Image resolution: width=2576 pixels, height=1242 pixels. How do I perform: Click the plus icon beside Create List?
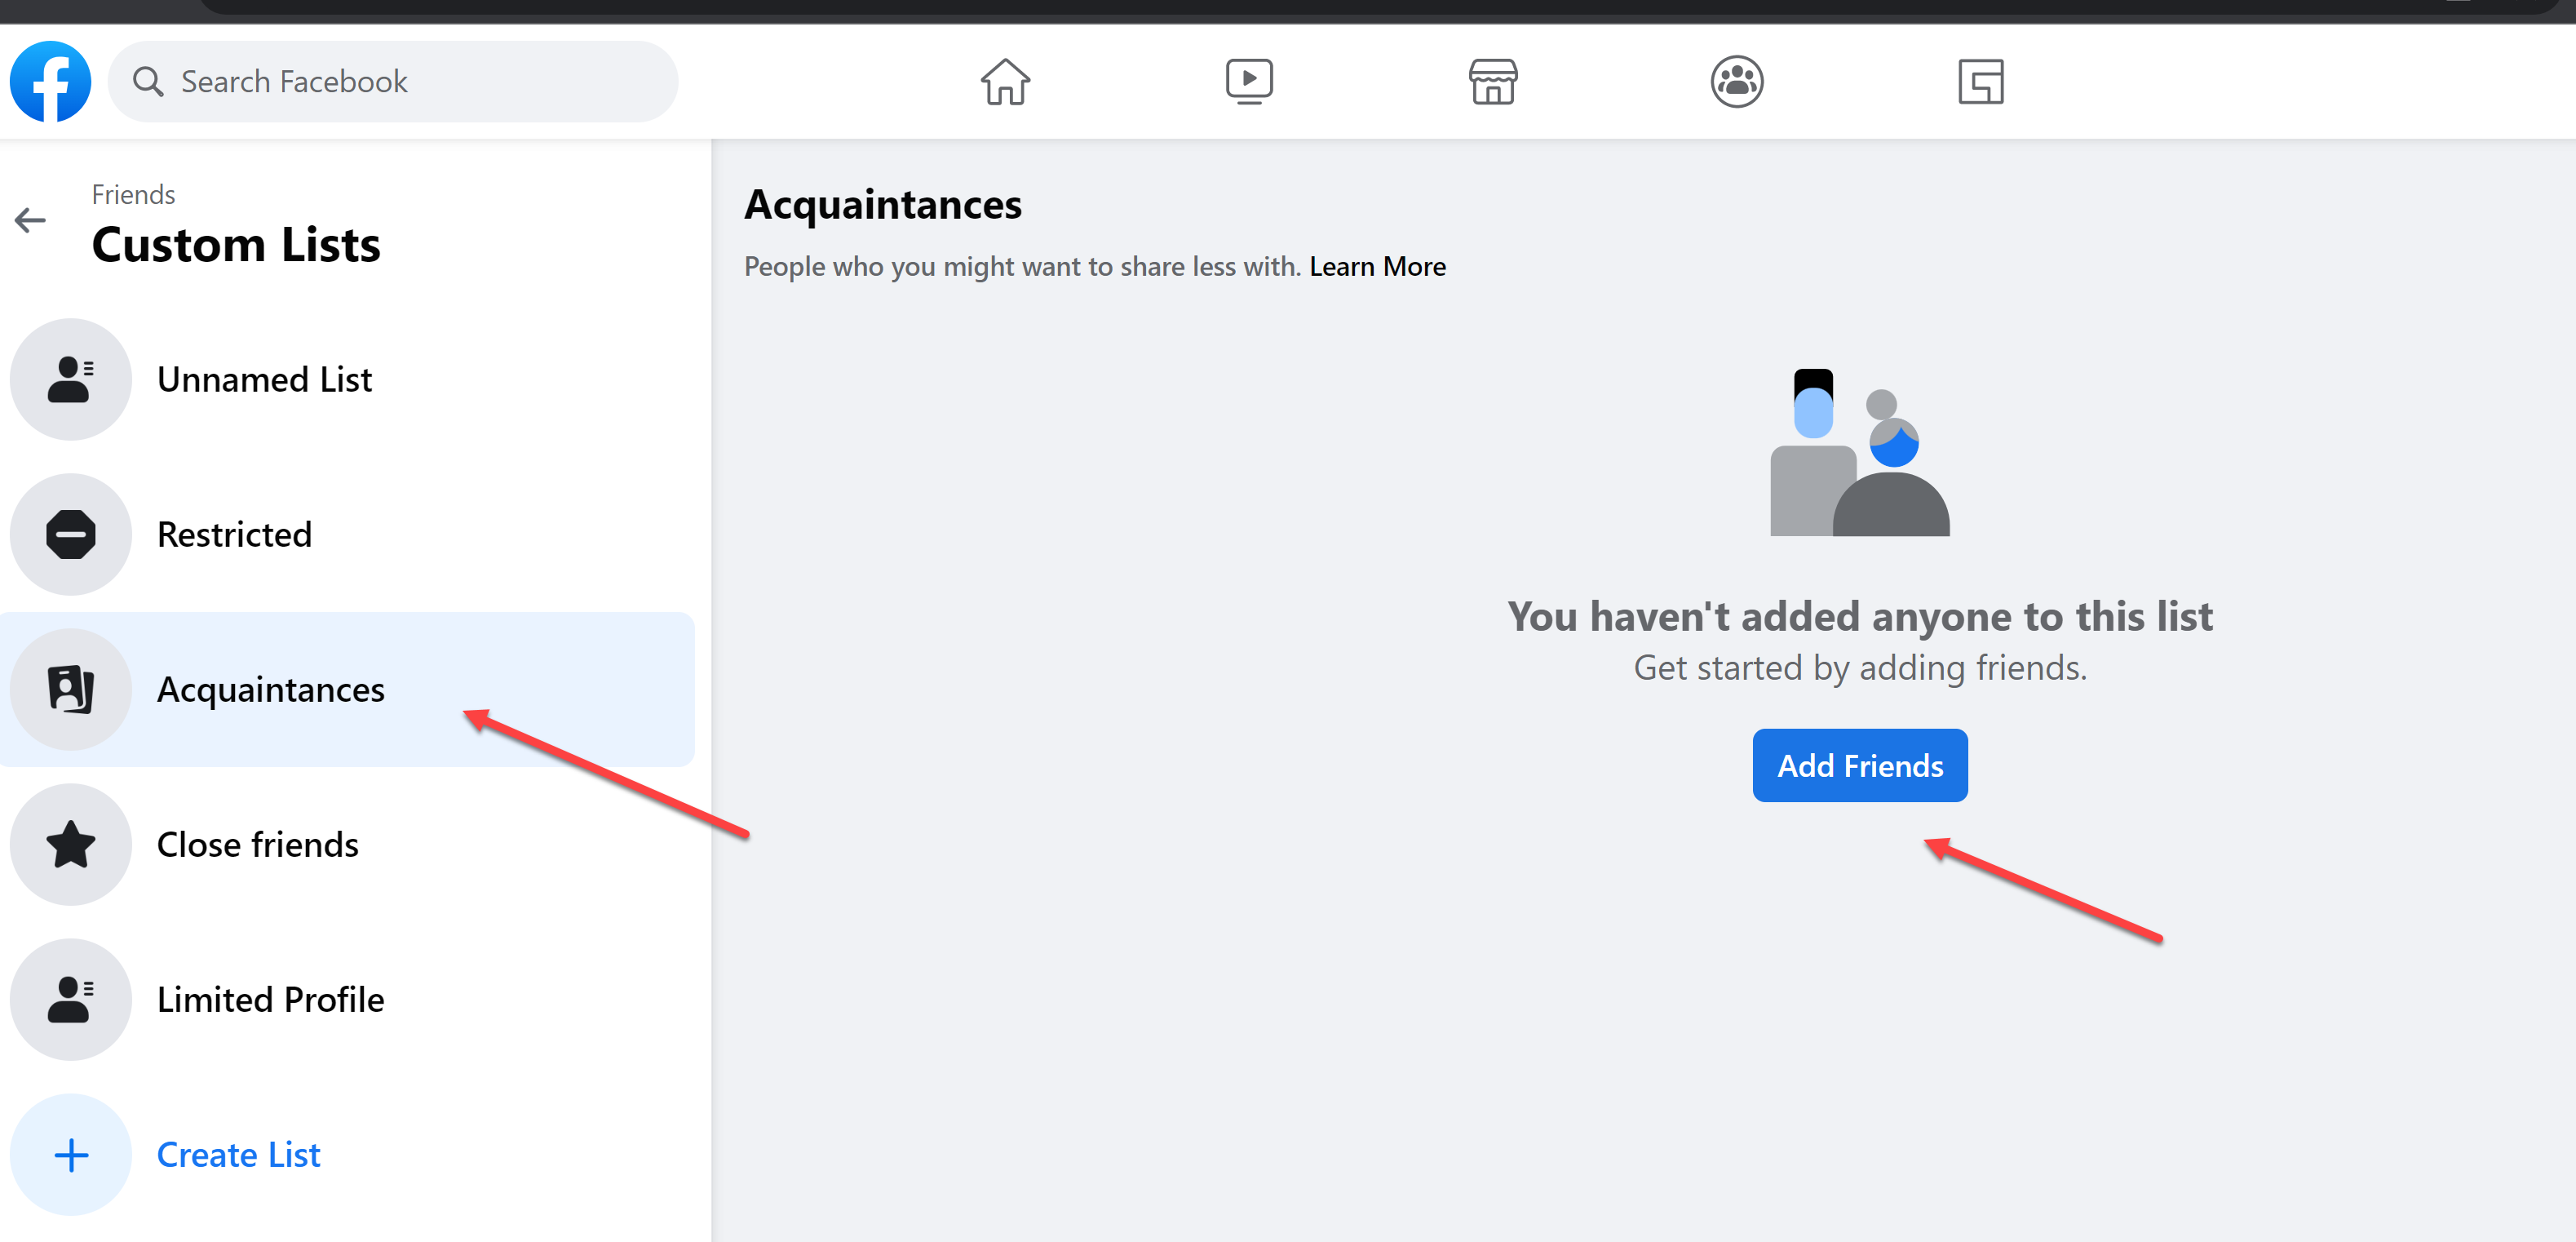click(x=70, y=1154)
